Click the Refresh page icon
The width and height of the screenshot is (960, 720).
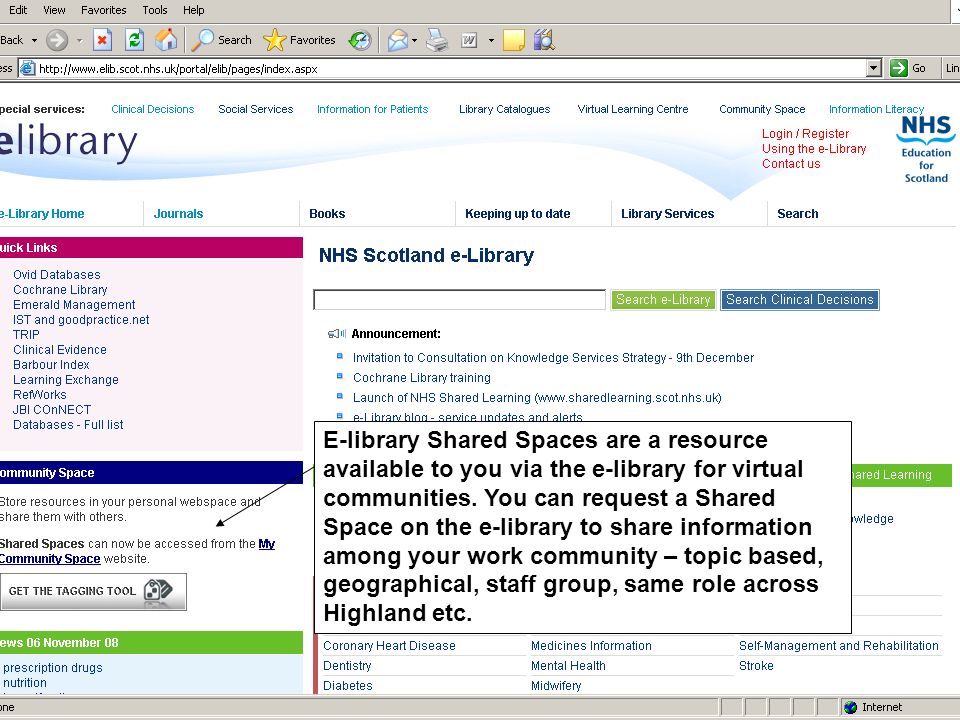[134, 40]
